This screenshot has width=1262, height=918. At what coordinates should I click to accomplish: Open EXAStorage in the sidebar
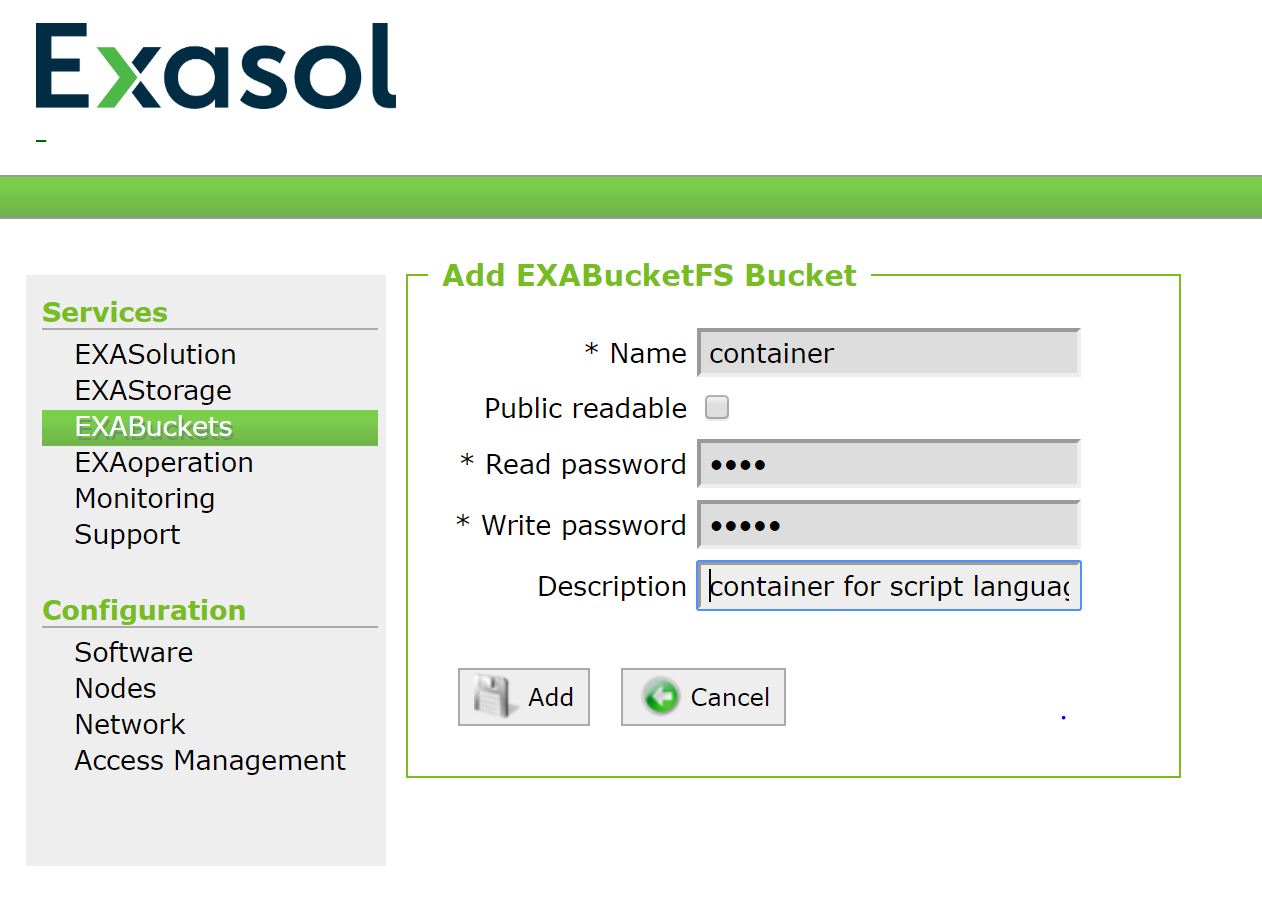(153, 391)
